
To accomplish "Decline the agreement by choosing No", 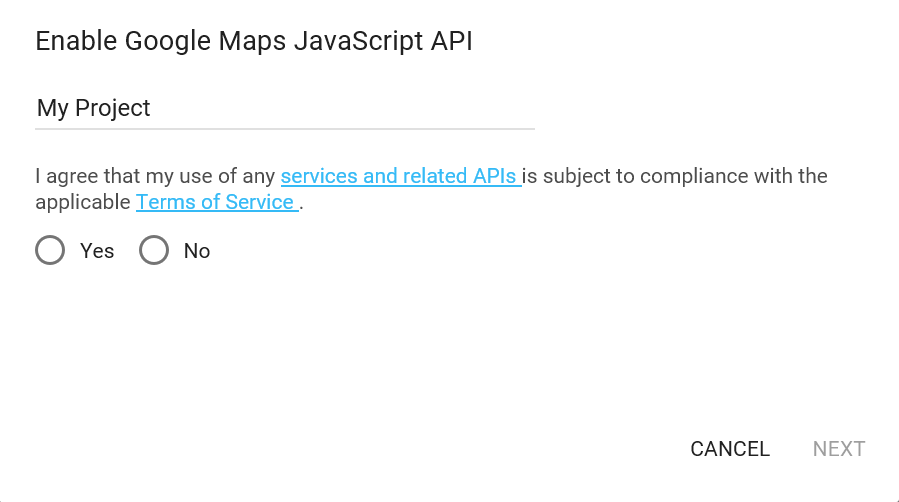I will (x=154, y=250).
